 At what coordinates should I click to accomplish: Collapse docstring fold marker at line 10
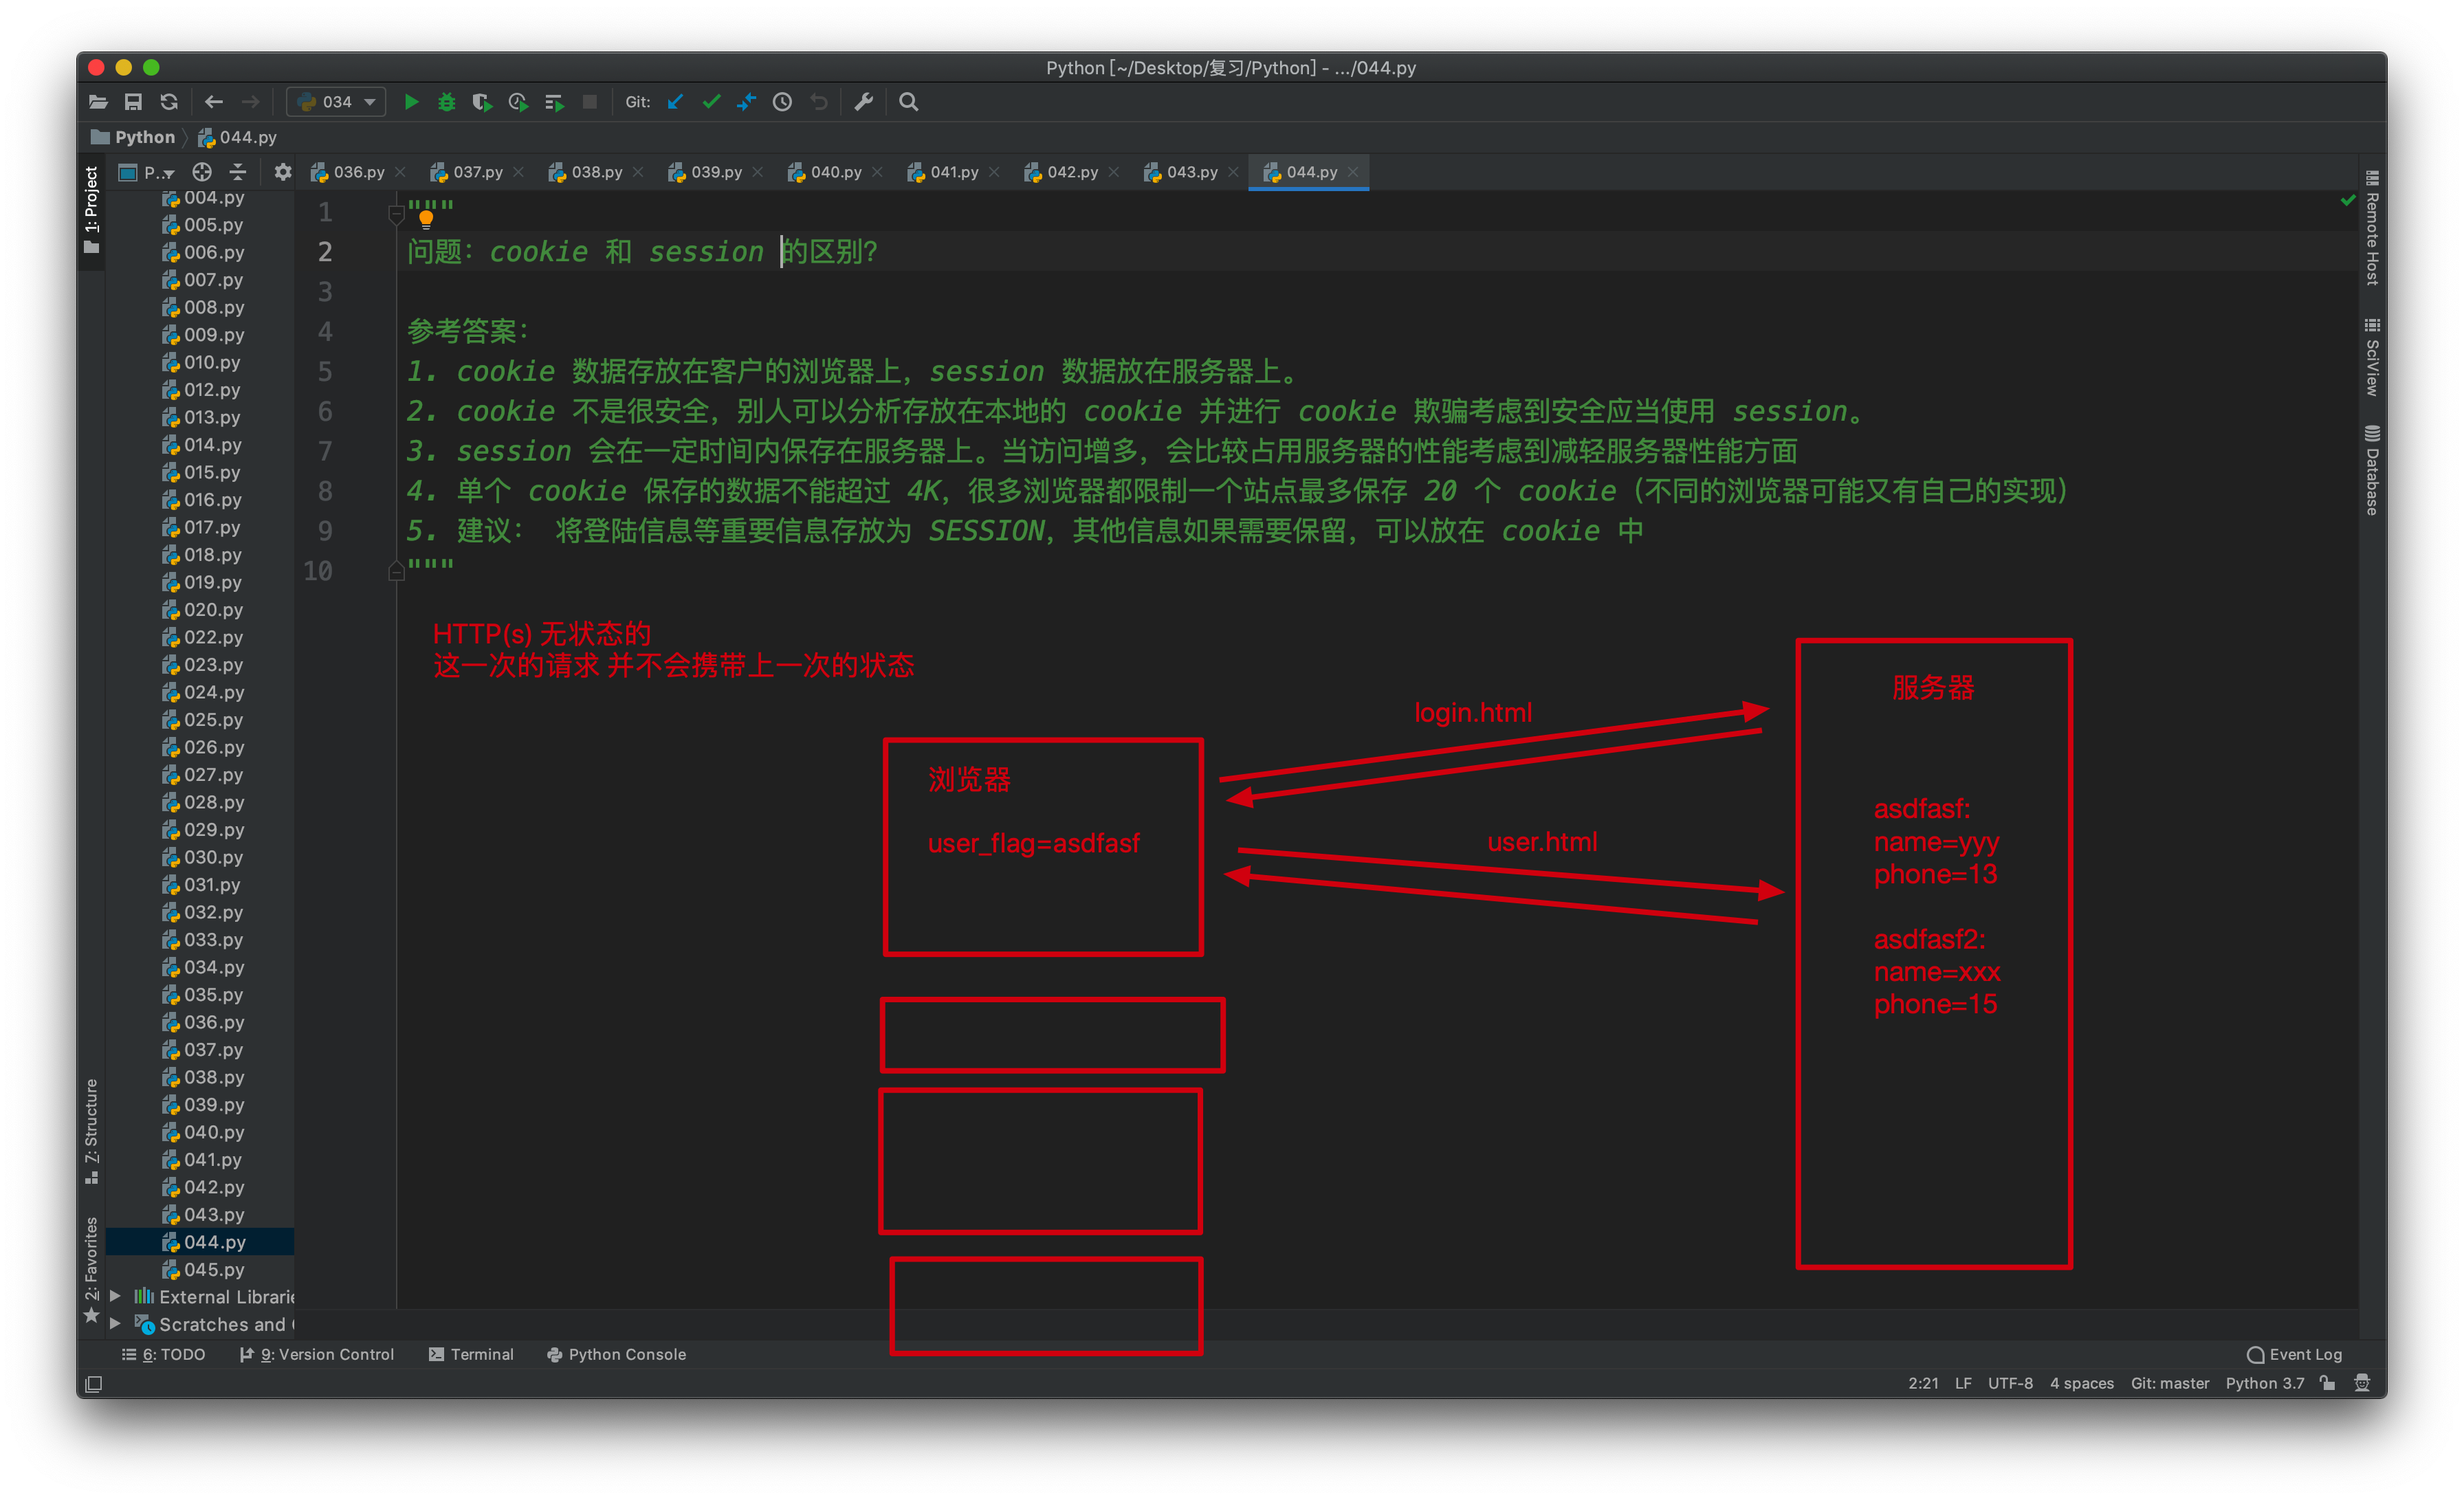click(395, 572)
